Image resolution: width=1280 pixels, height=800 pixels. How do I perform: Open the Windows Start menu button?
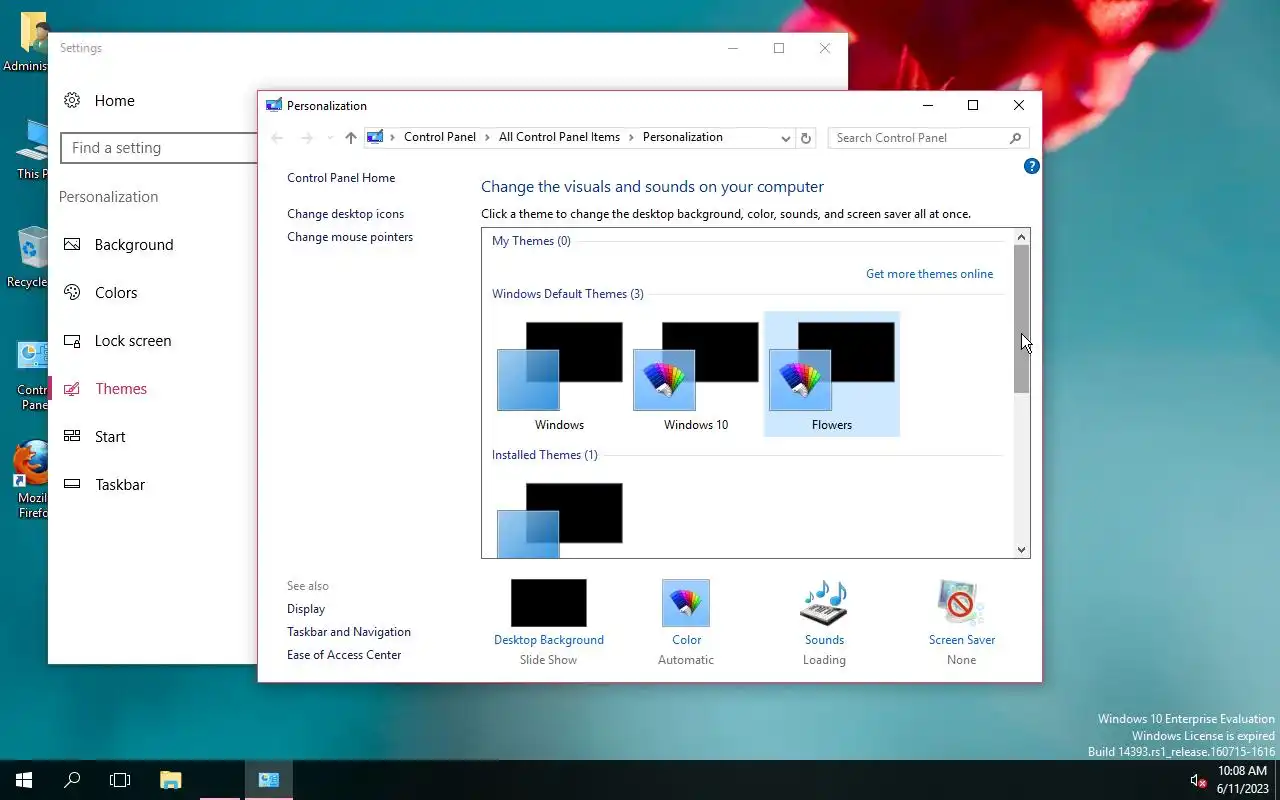[x=24, y=780]
